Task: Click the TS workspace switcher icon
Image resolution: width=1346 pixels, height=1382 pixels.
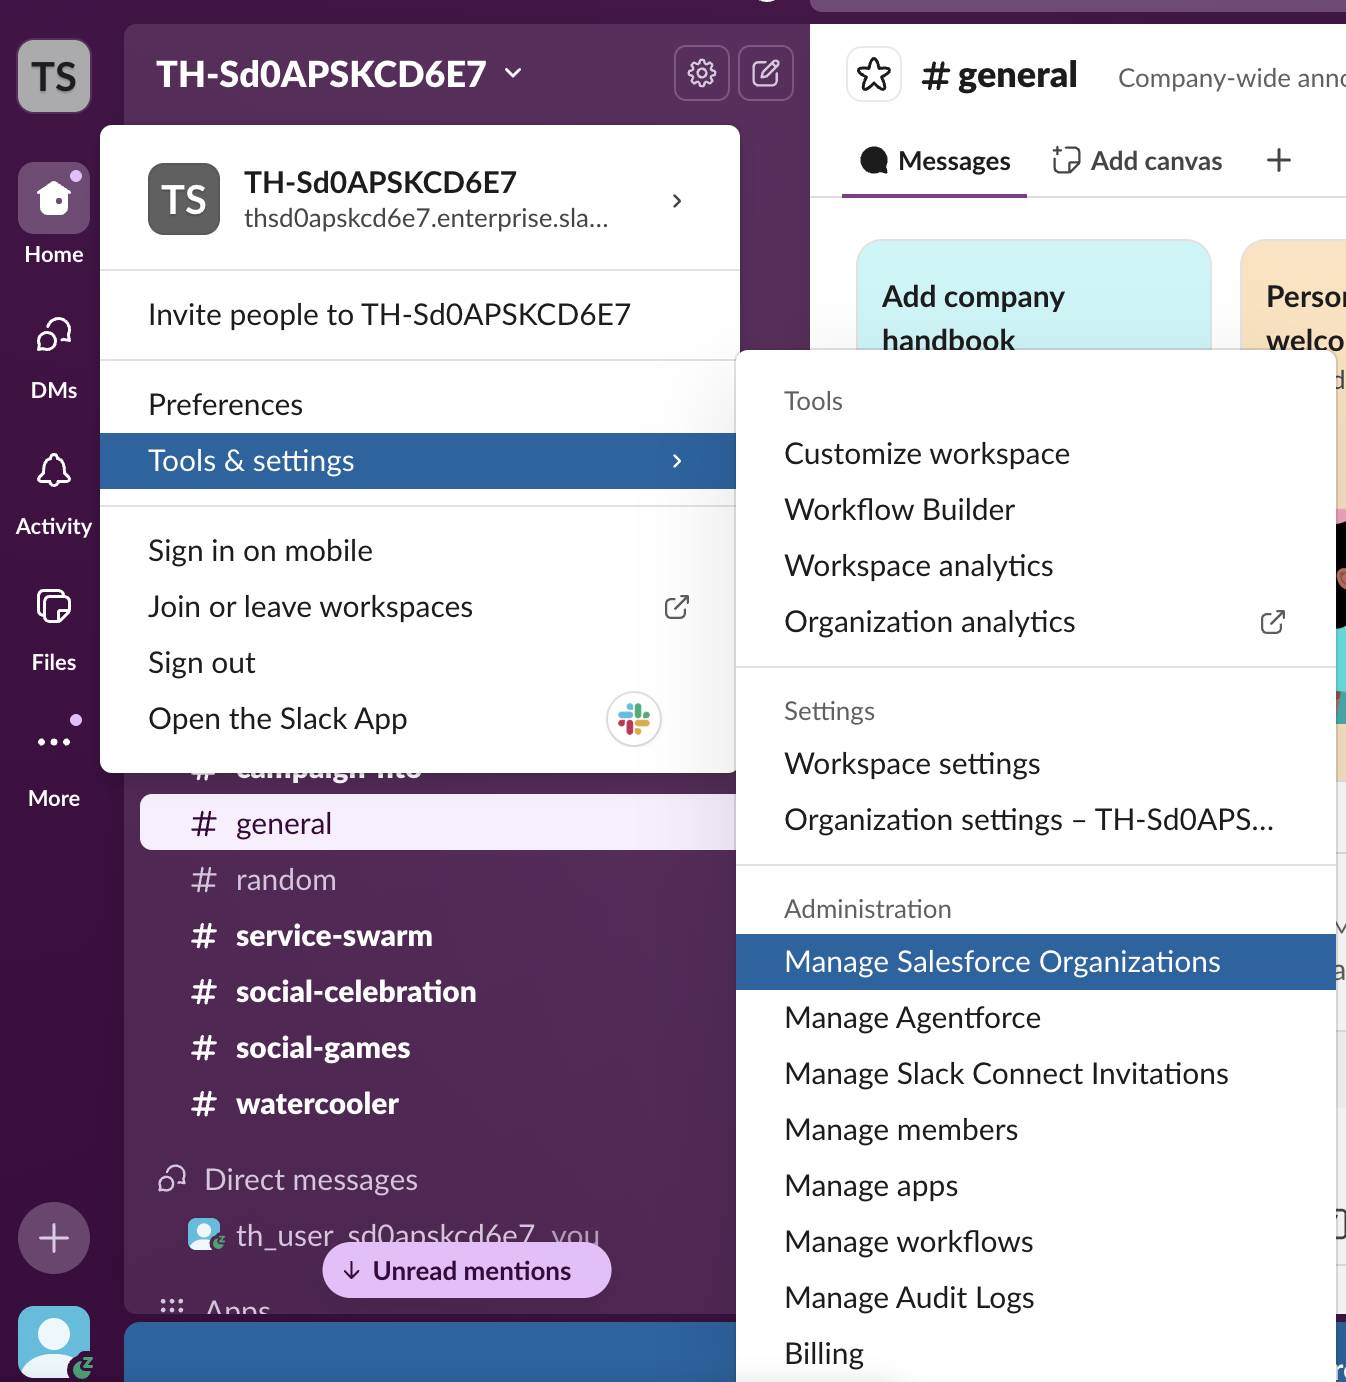Action: click(x=54, y=76)
